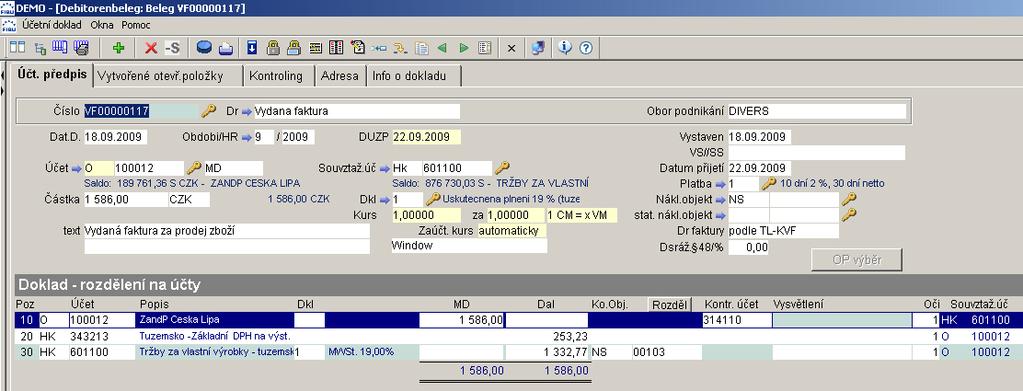Viewport: 1023px width, 391px height.
Task: Click the padlock icon with blue base
Action: point(294,48)
